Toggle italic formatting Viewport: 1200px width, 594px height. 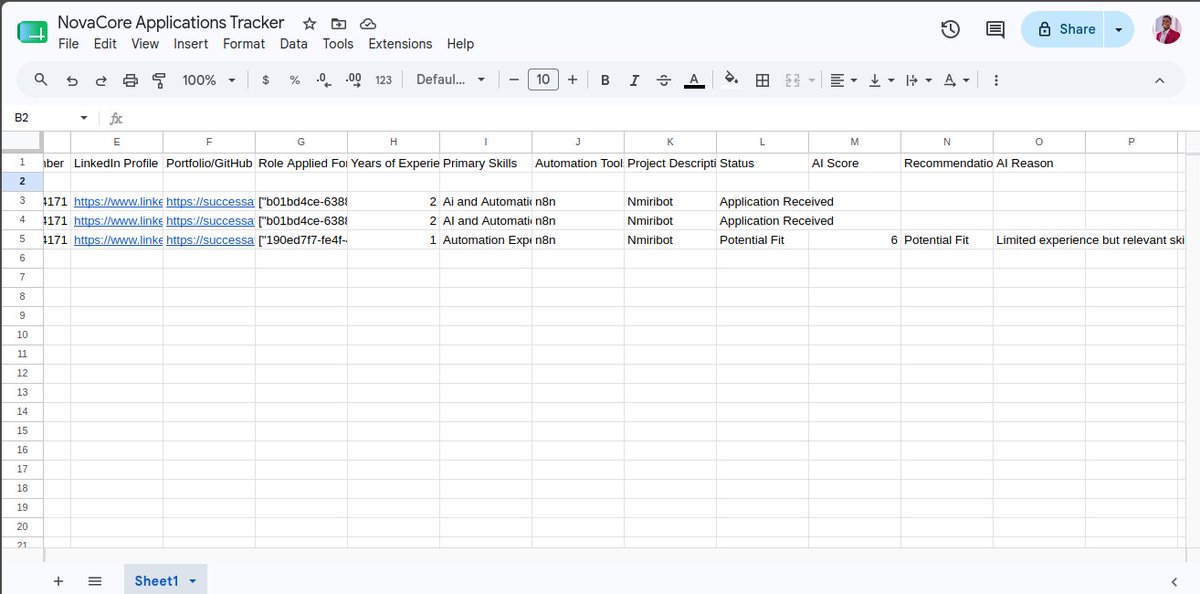coord(634,80)
